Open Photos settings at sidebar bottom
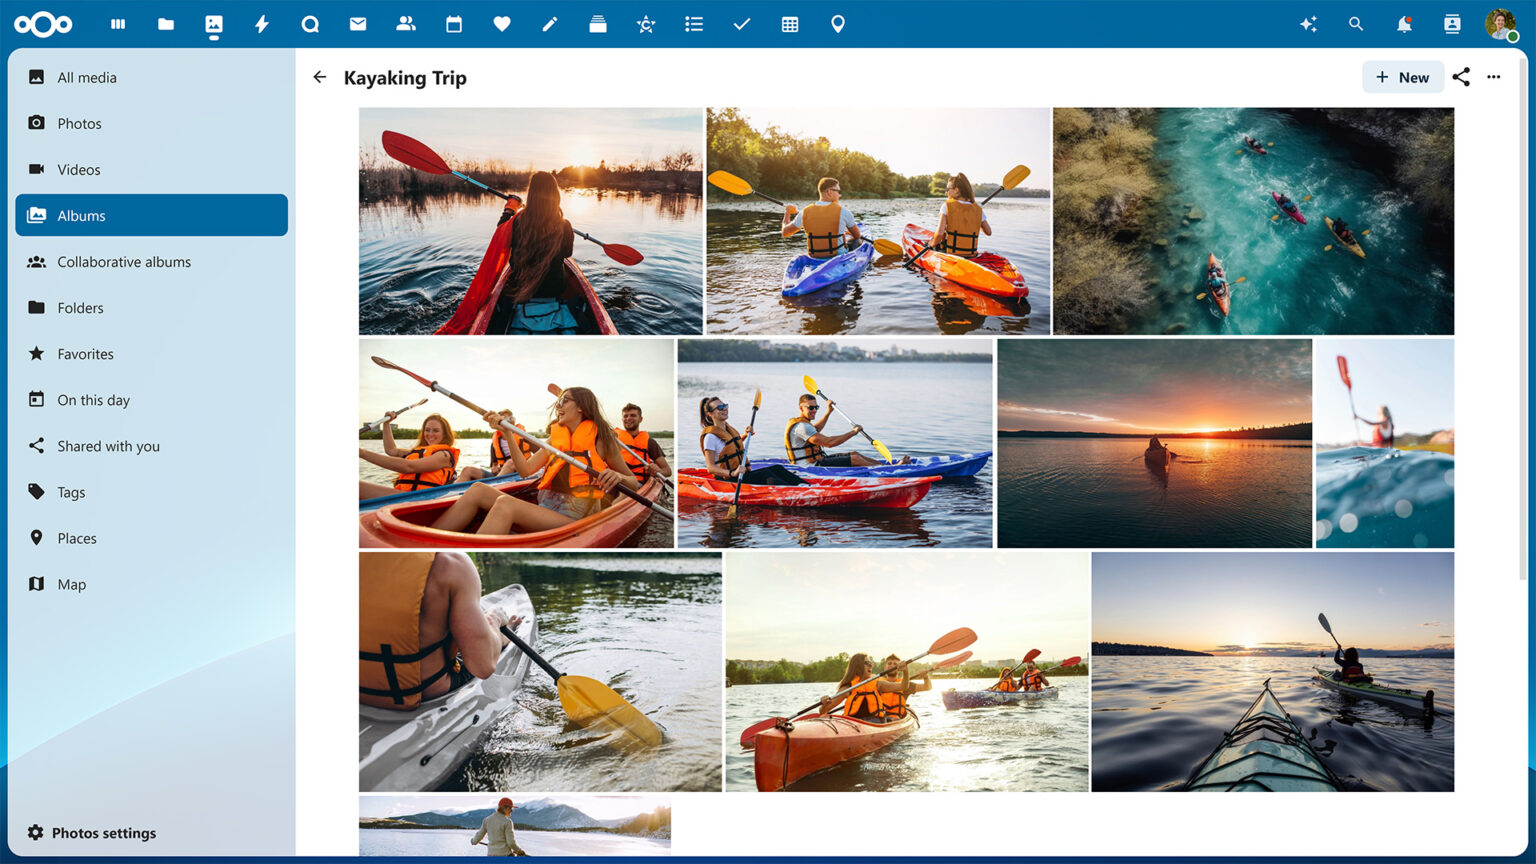This screenshot has height=864, width=1536. coord(104,832)
